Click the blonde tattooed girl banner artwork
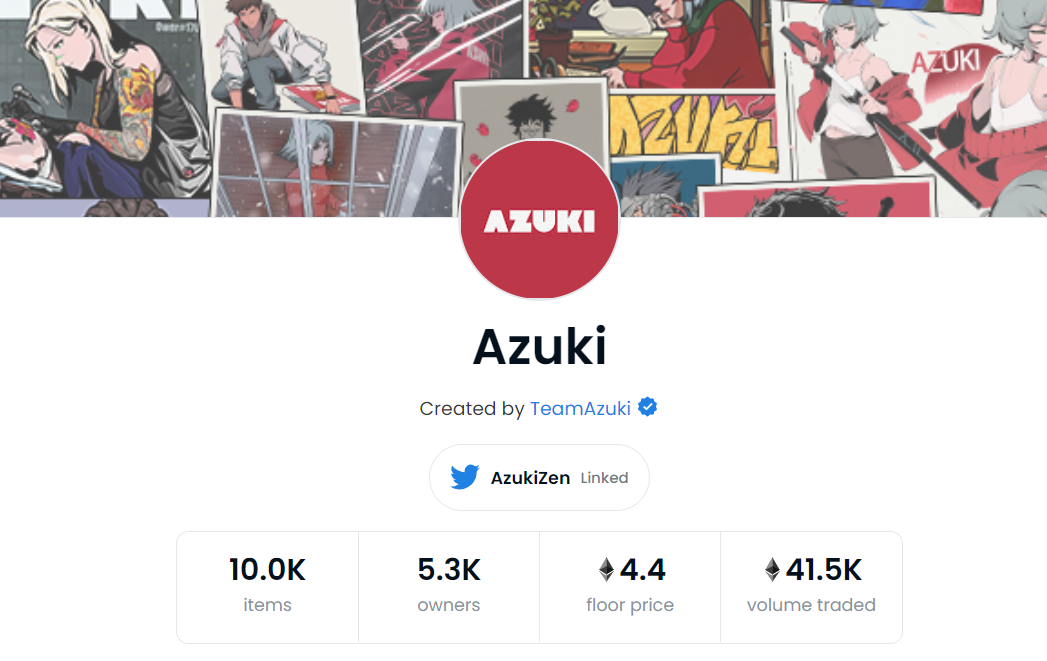 pos(100,100)
